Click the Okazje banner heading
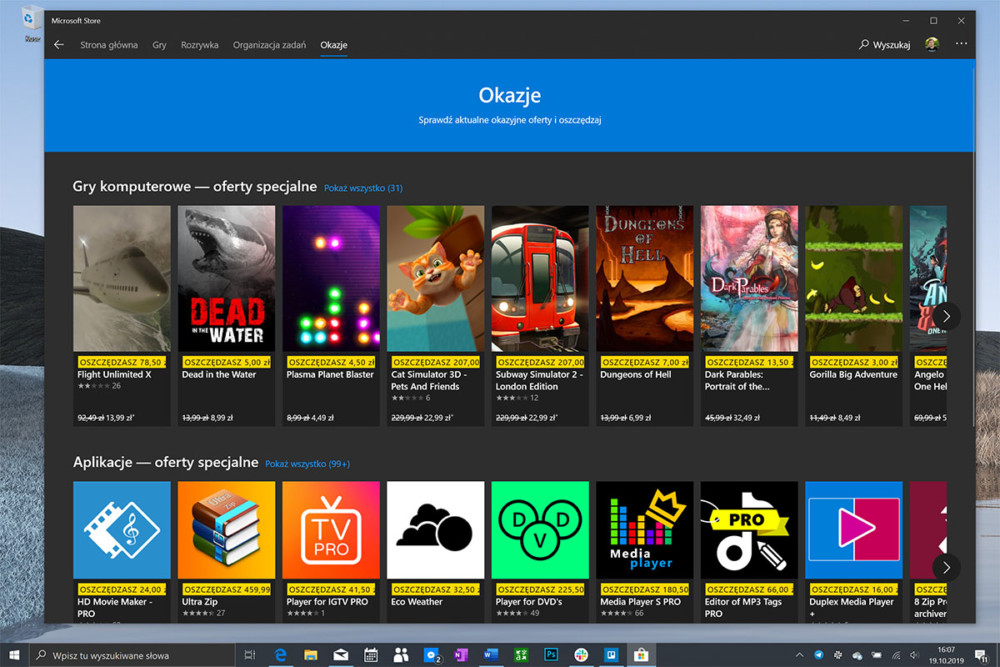This screenshot has width=1000, height=667. (510, 95)
